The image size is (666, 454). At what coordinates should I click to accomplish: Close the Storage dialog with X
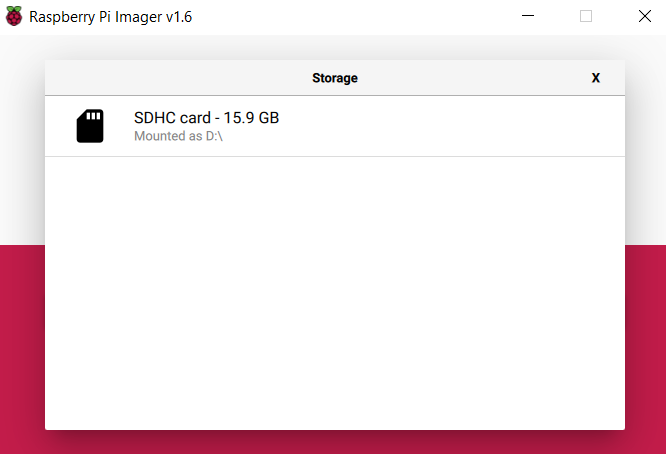coord(596,78)
